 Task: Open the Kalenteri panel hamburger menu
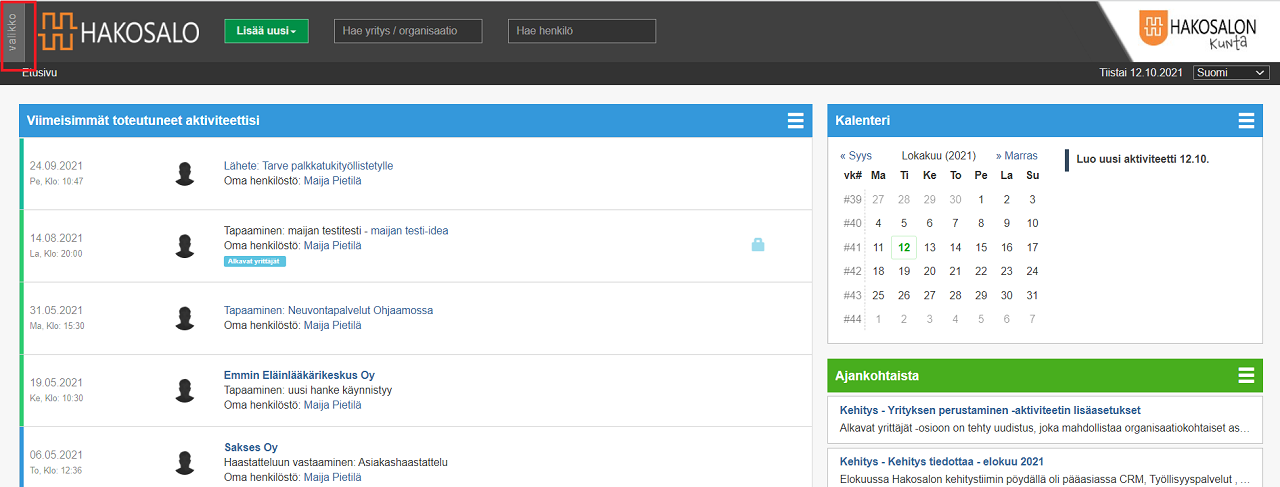[1246, 121]
